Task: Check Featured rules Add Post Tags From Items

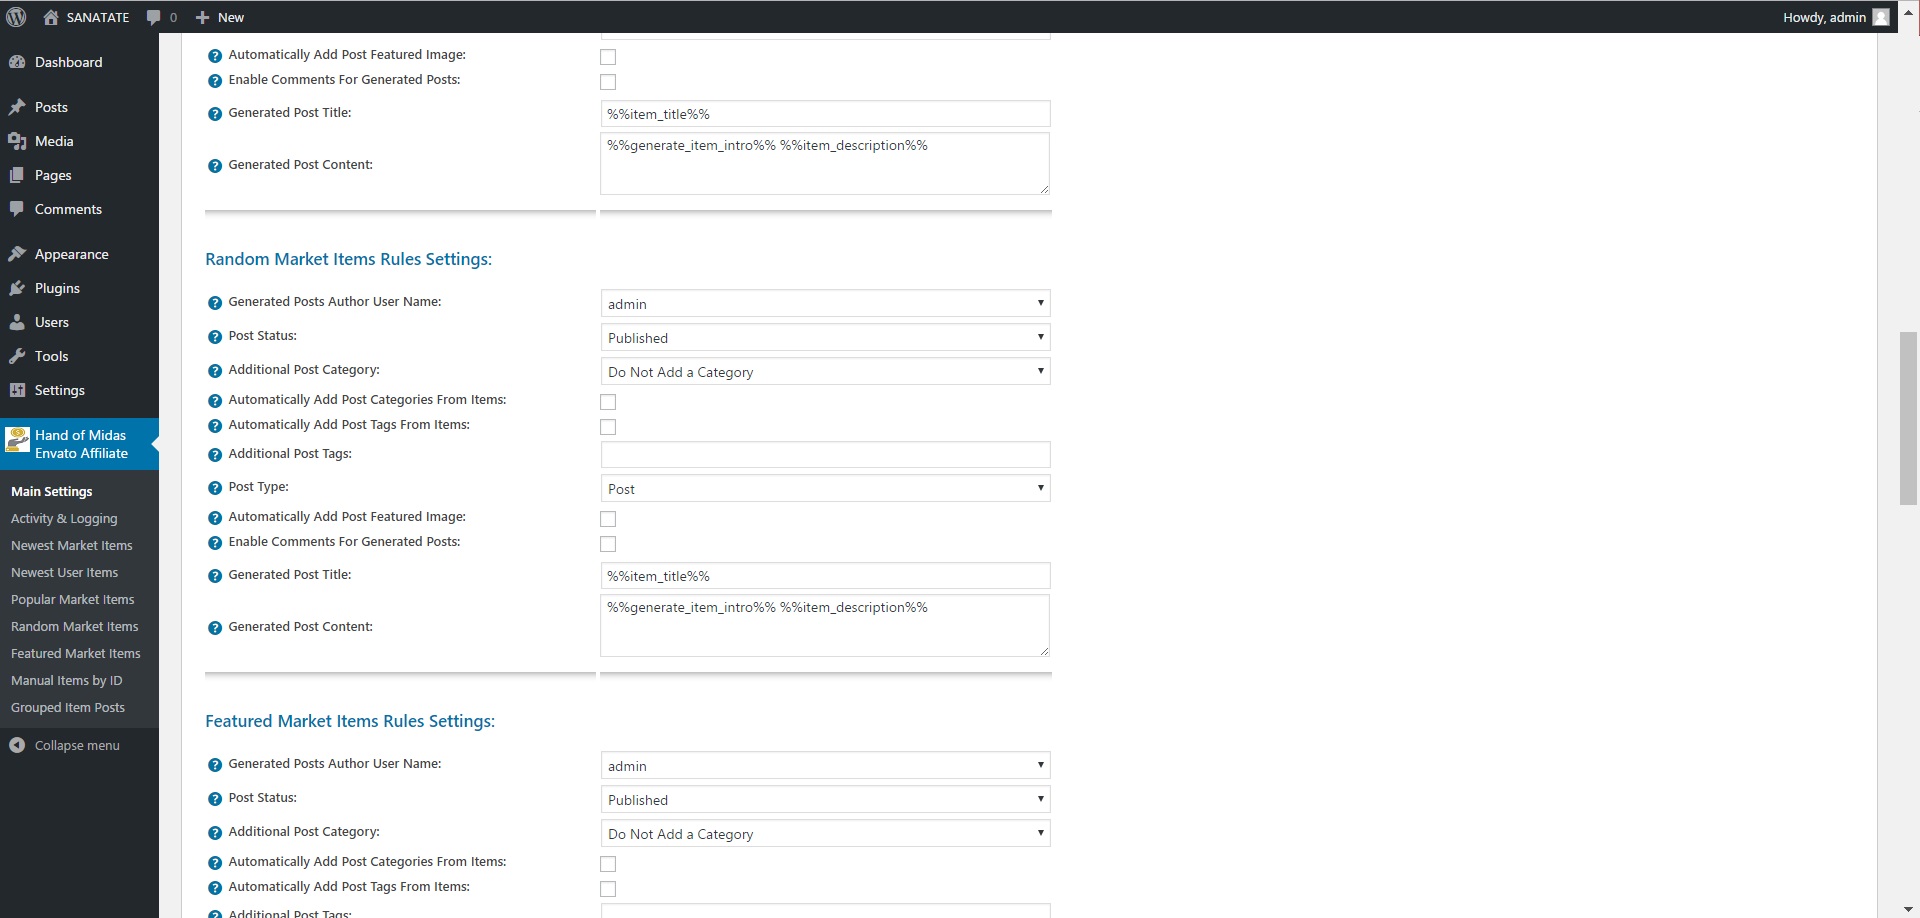Action: [x=608, y=889]
